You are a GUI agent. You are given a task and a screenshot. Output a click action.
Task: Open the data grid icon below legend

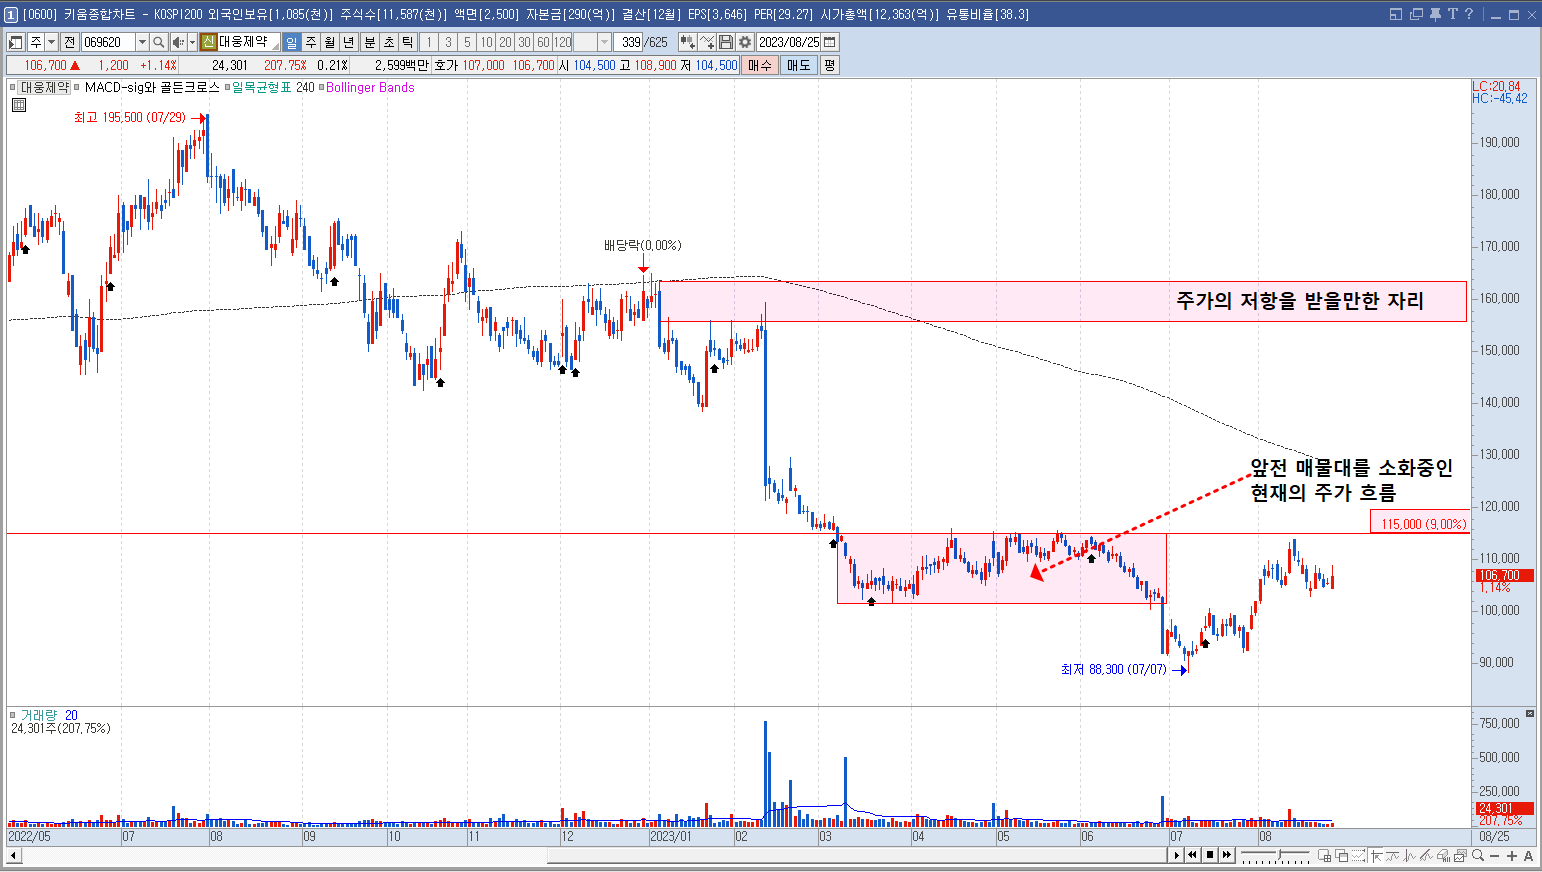coord(18,104)
